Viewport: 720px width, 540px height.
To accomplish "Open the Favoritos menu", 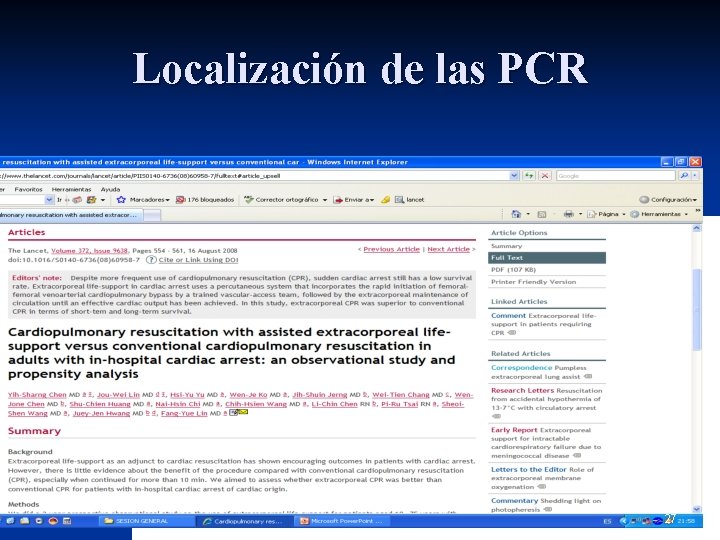I will (28, 189).
